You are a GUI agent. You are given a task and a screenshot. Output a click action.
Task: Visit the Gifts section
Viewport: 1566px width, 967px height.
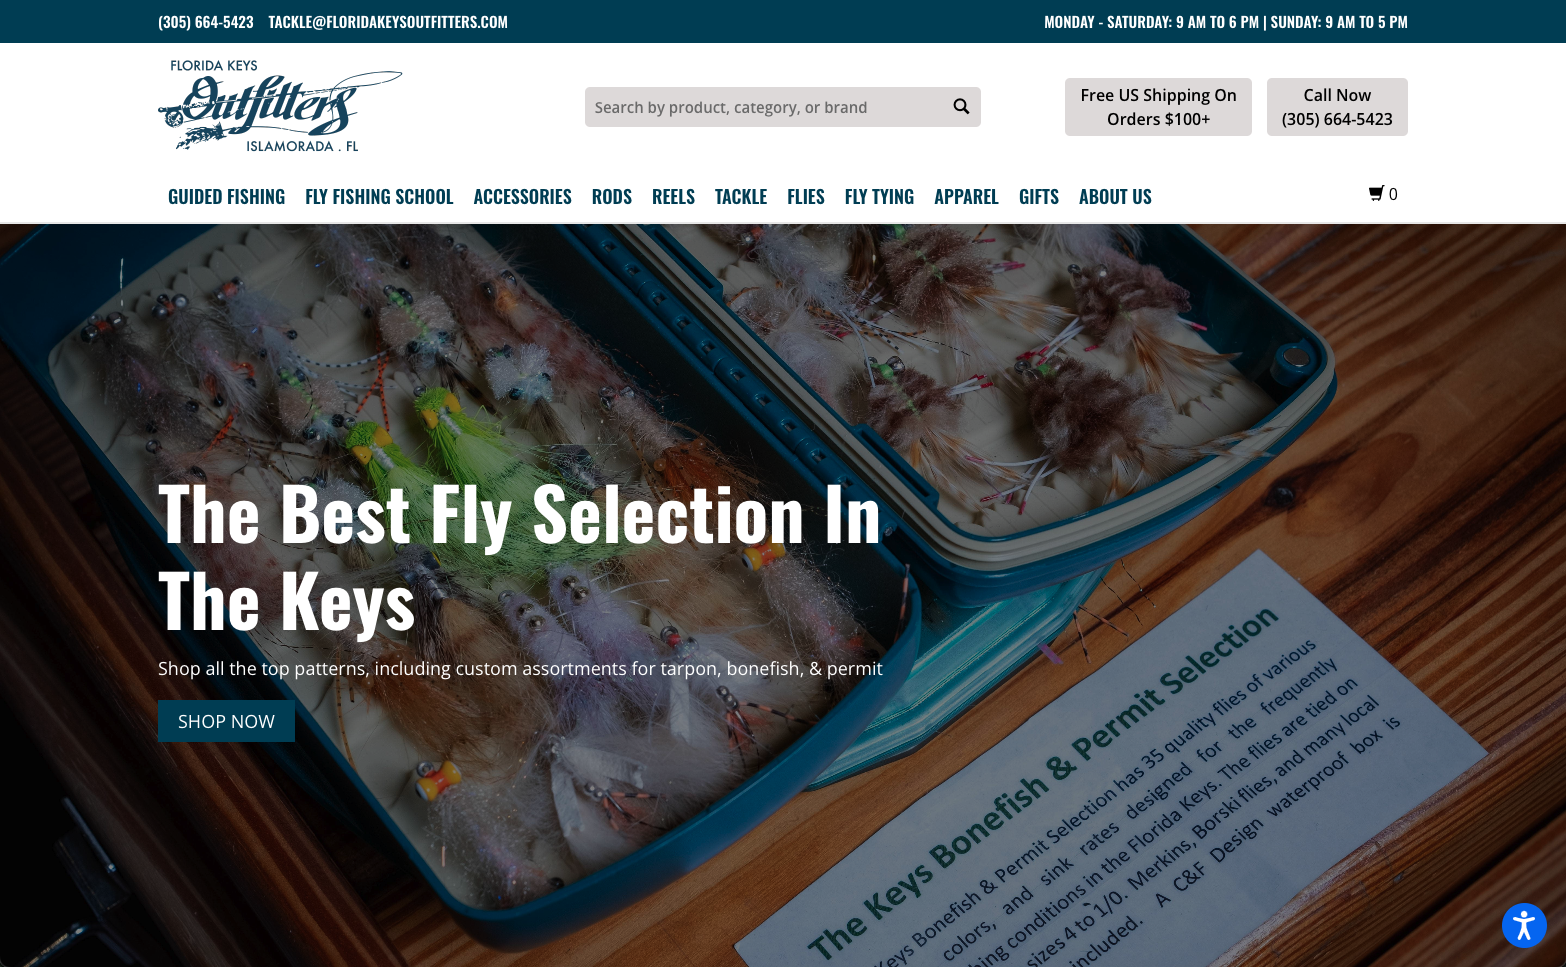[1038, 197]
